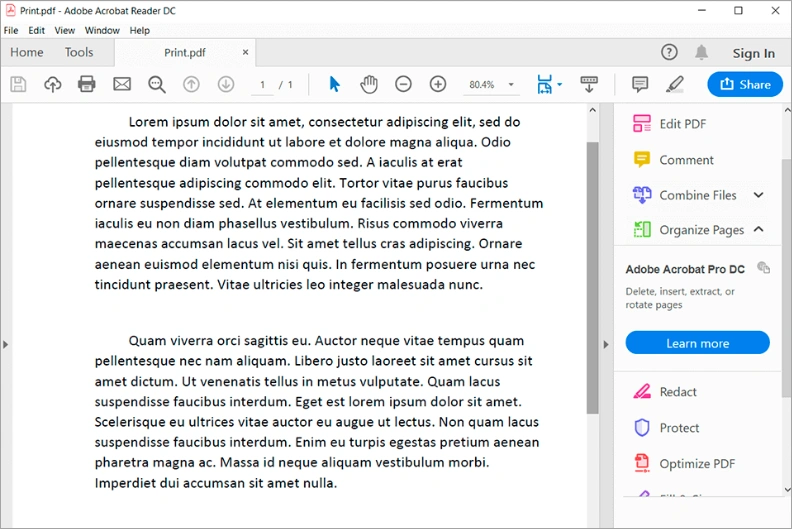The width and height of the screenshot is (792, 529).
Task: Expand the left navigation pane arrow
Action: pyautogui.click(x=6, y=345)
